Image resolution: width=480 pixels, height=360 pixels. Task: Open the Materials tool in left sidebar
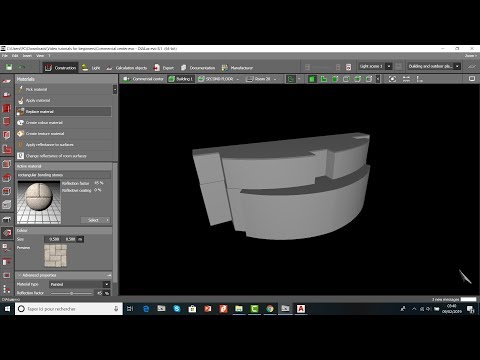[7, 233]
